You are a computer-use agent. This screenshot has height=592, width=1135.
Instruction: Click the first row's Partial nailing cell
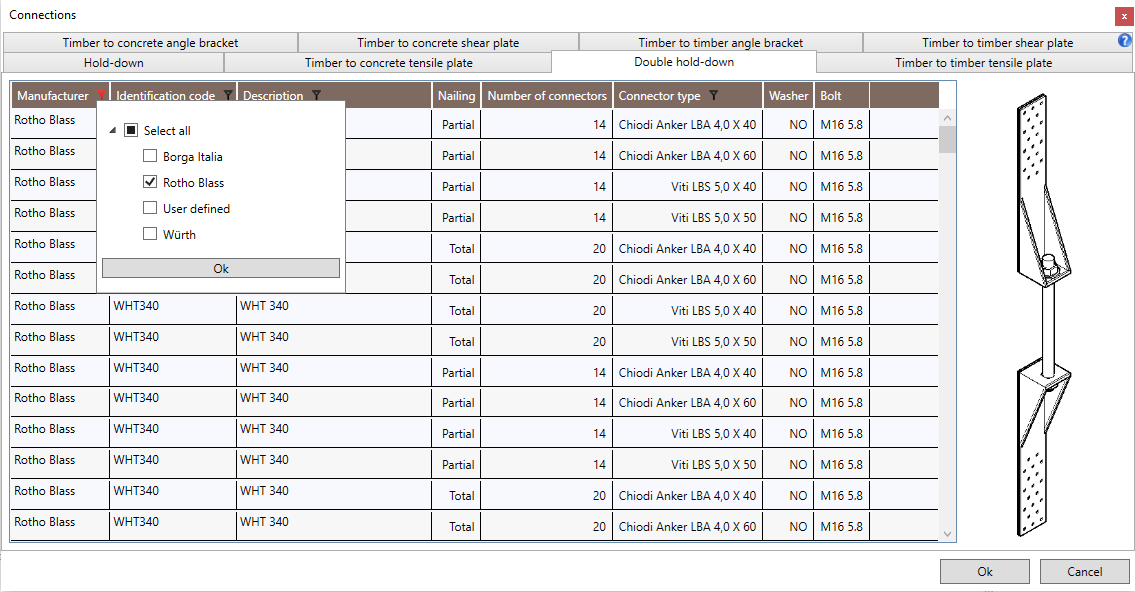(x=456, y=124)
